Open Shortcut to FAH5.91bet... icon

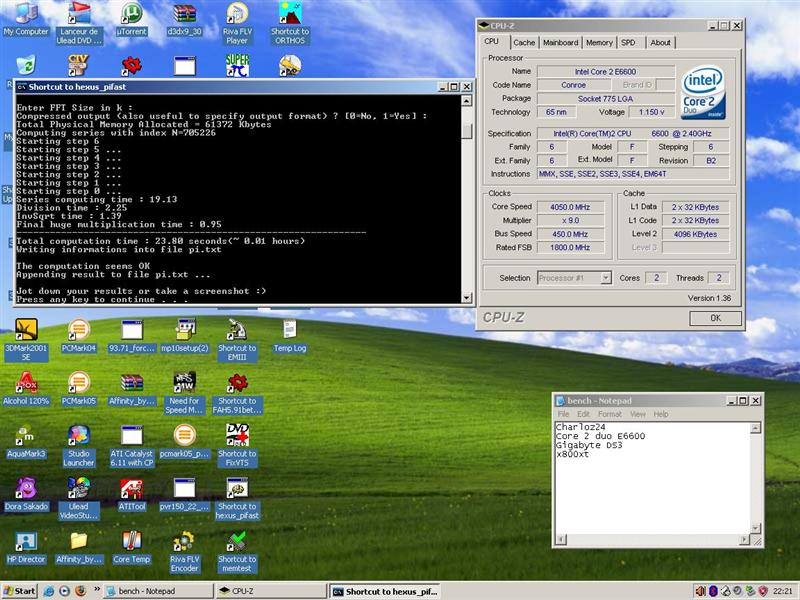237,392
